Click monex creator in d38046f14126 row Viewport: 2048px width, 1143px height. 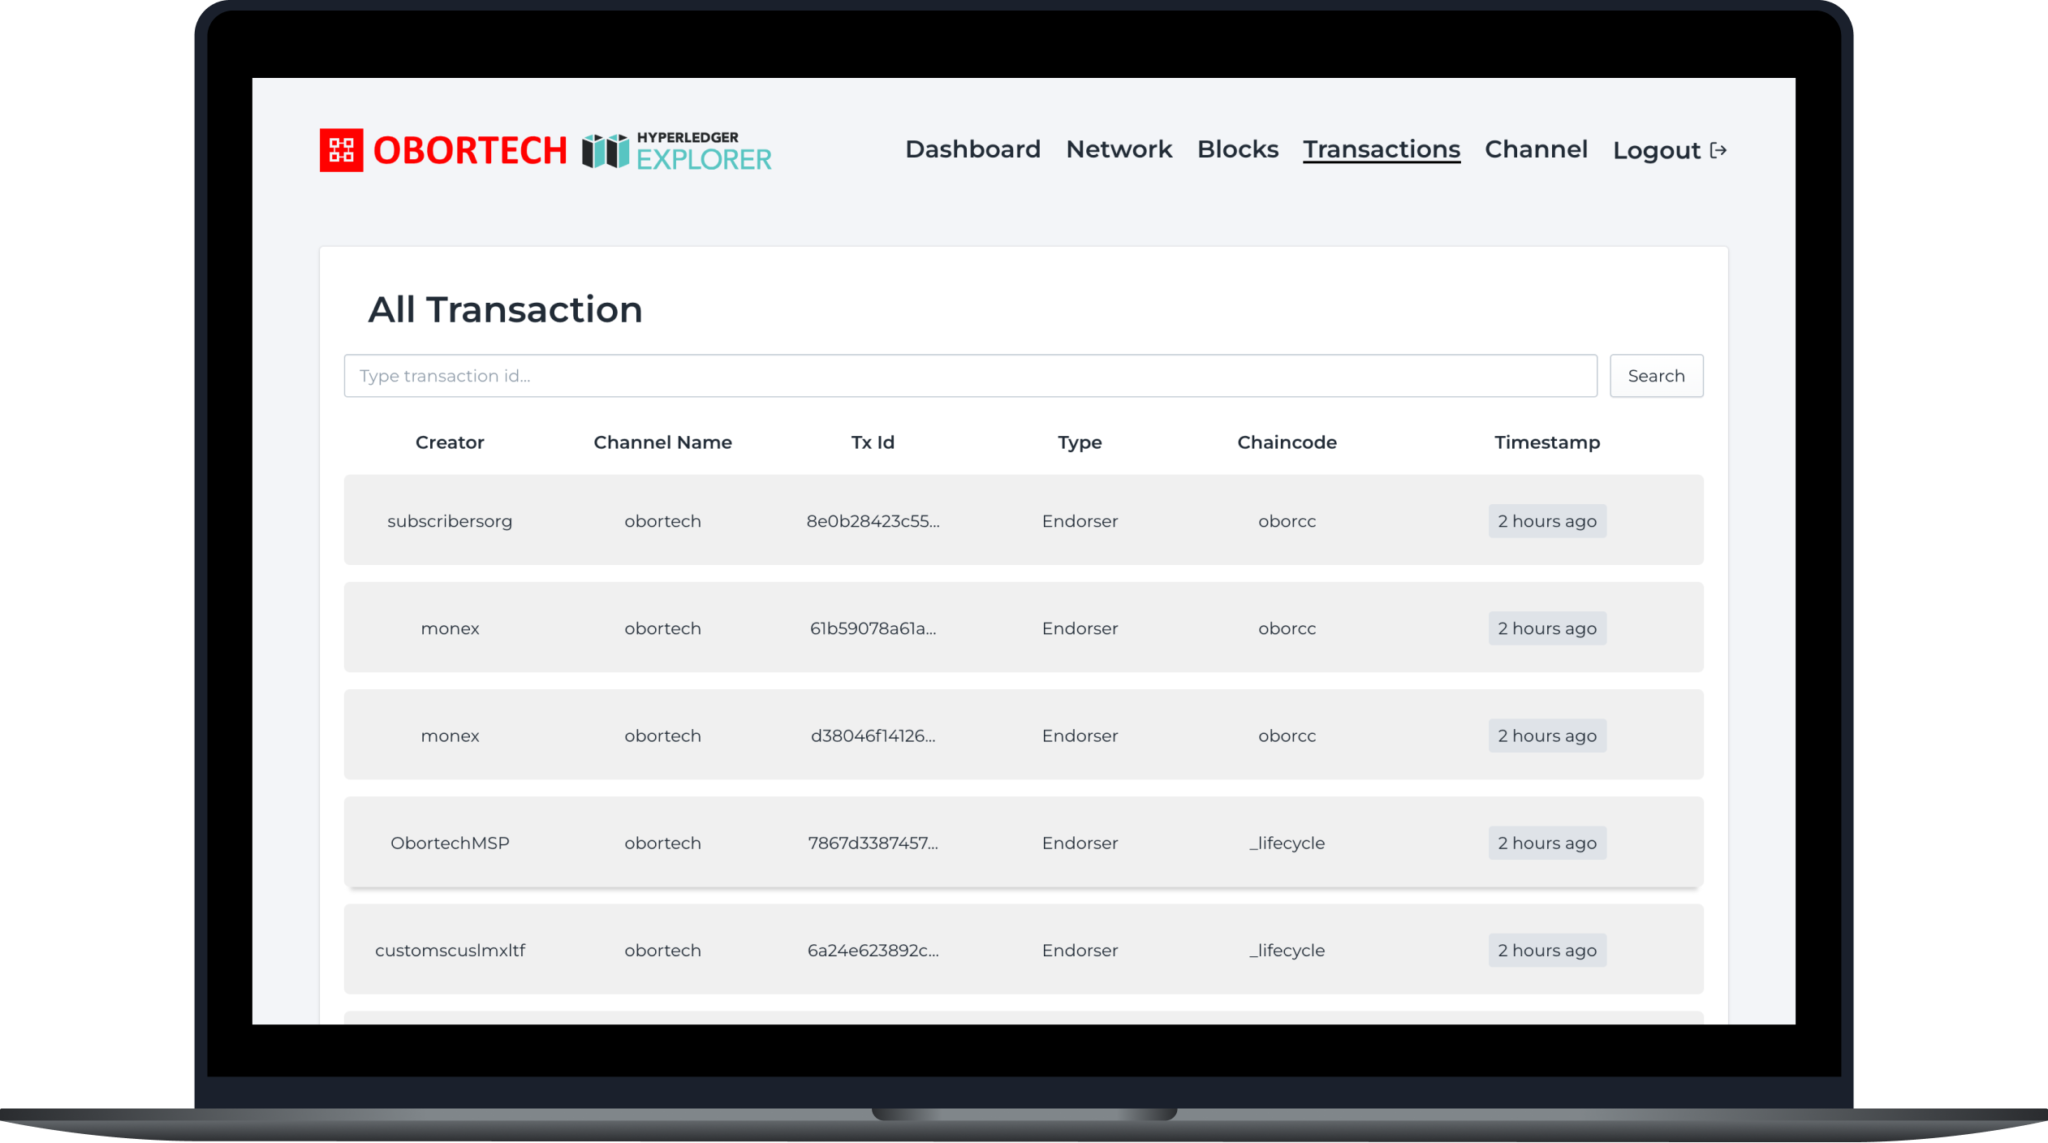coord(450,736)
